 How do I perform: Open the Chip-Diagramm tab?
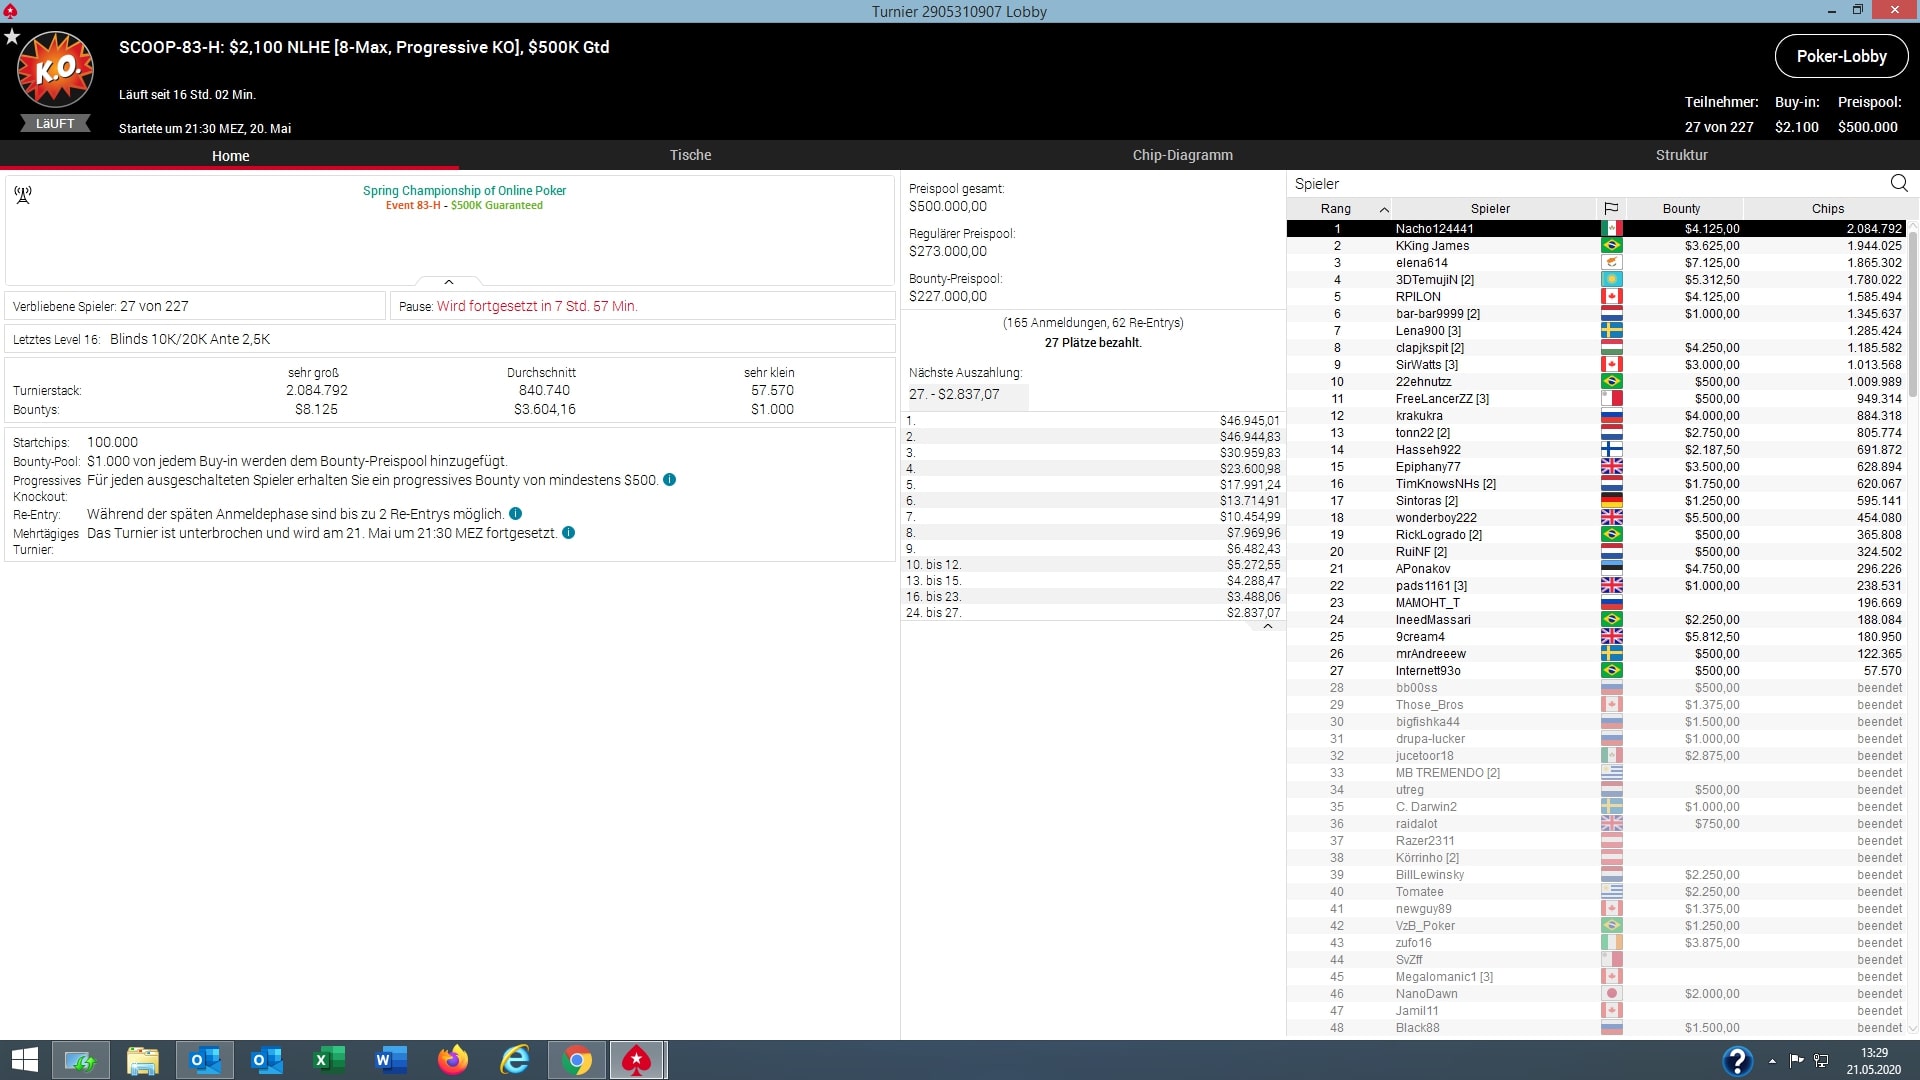pos(1182,155)
